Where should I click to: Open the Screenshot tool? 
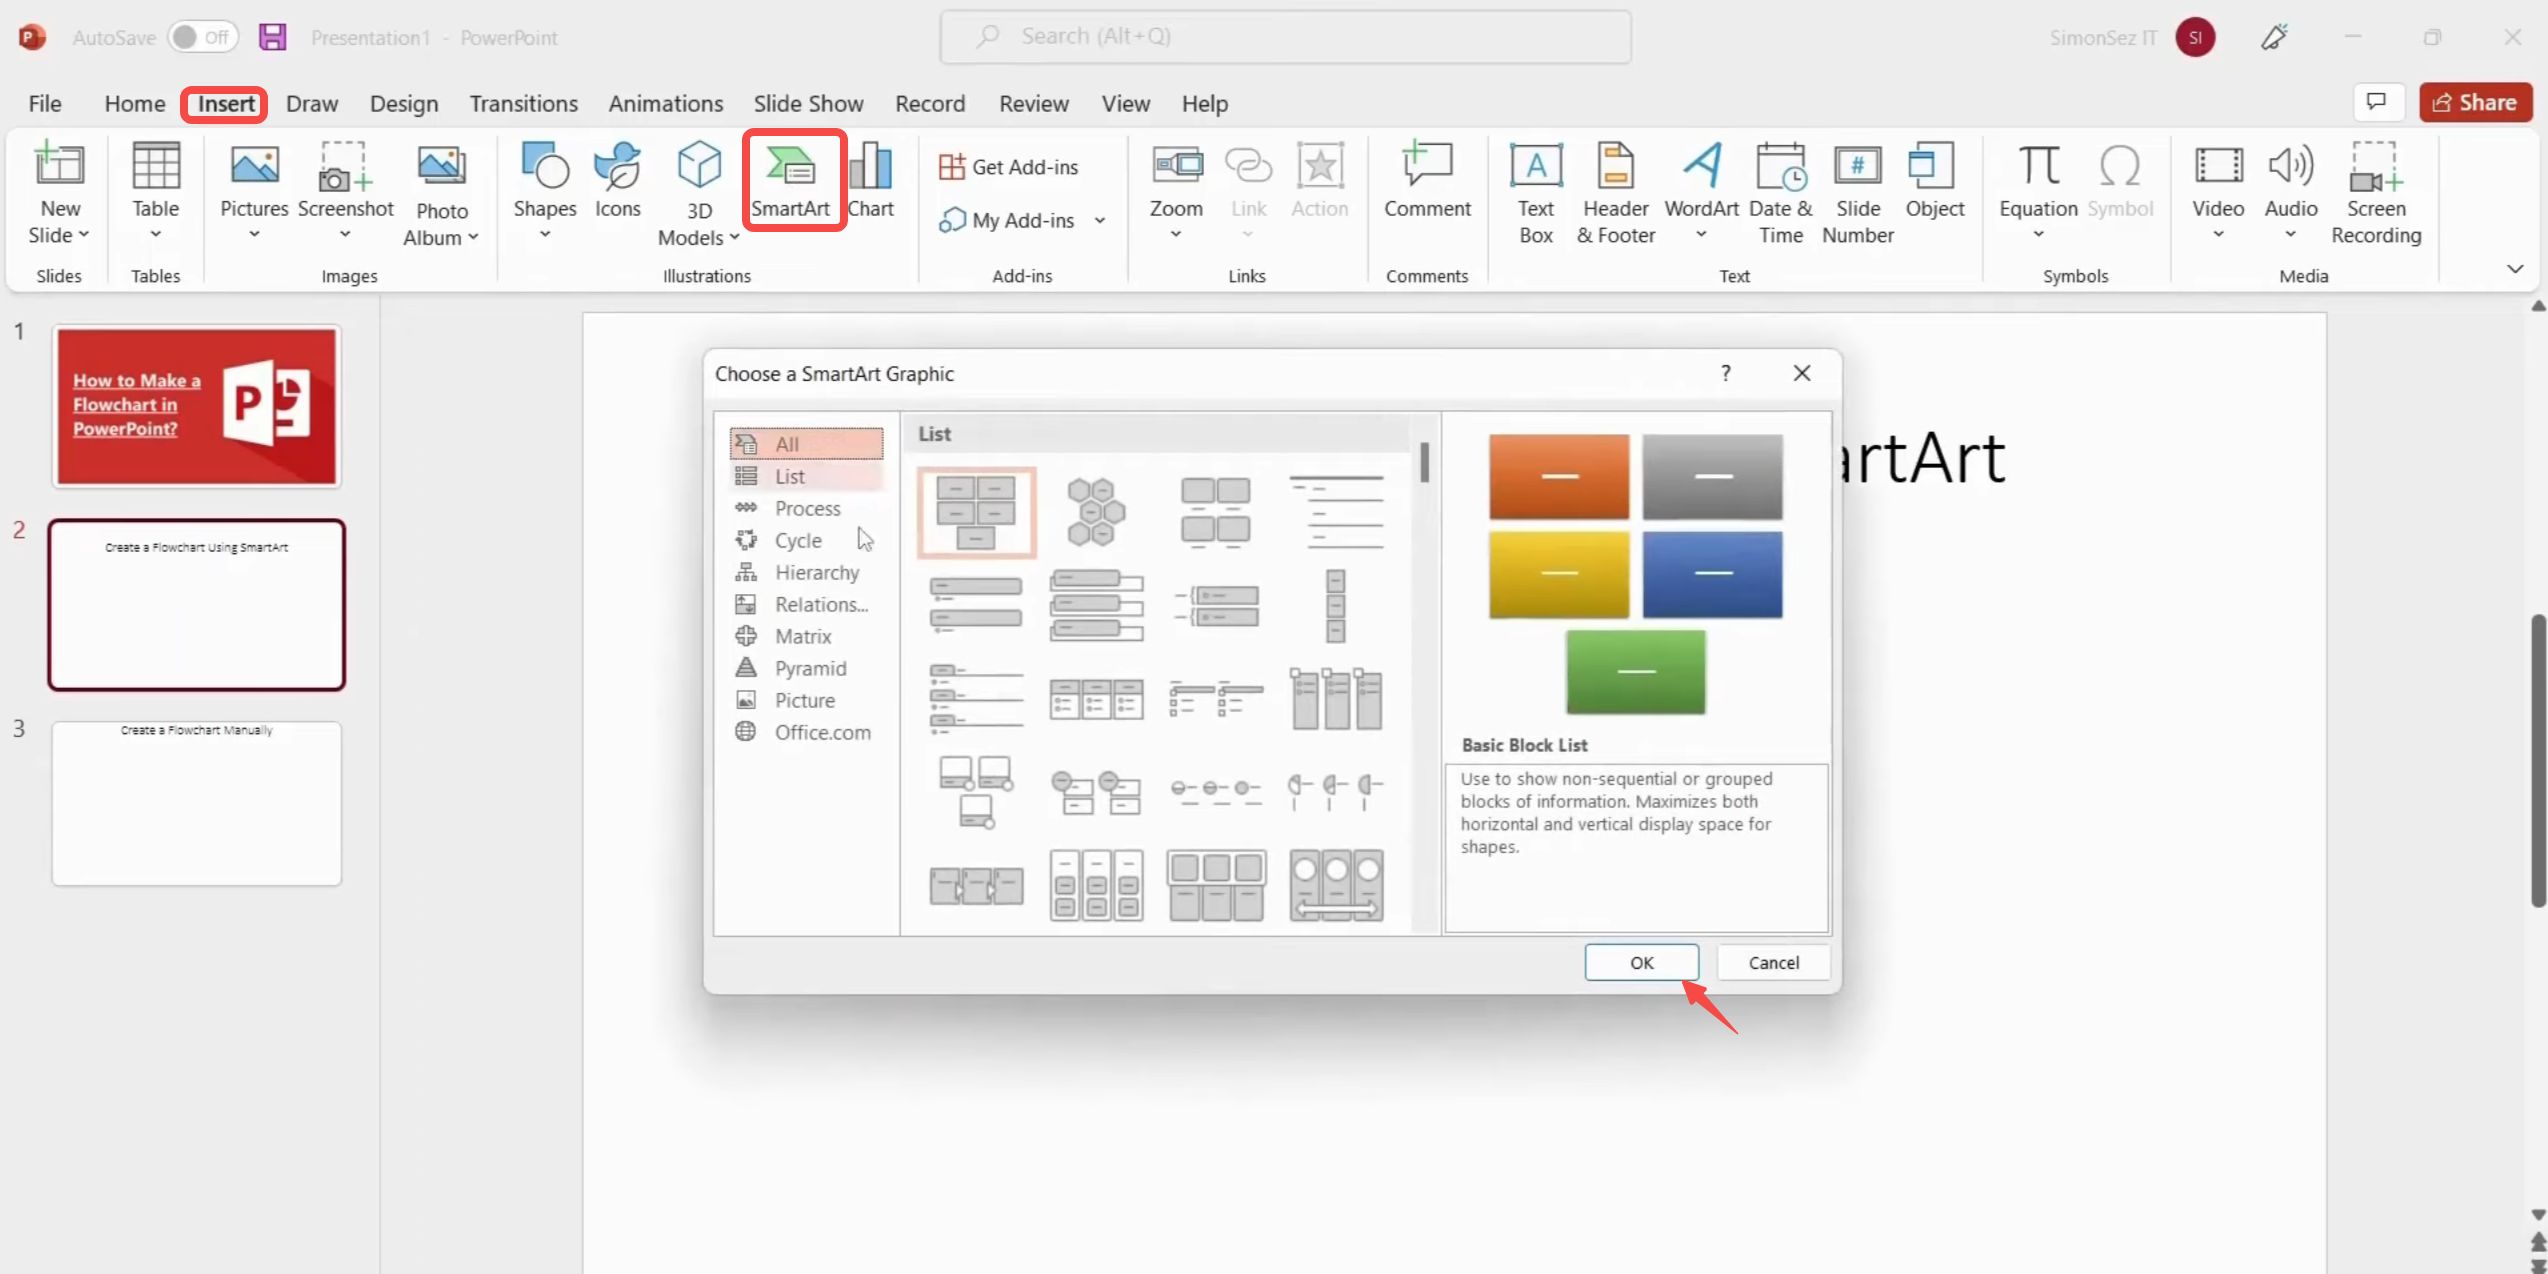pyautogui.click(x=345, y=192)
